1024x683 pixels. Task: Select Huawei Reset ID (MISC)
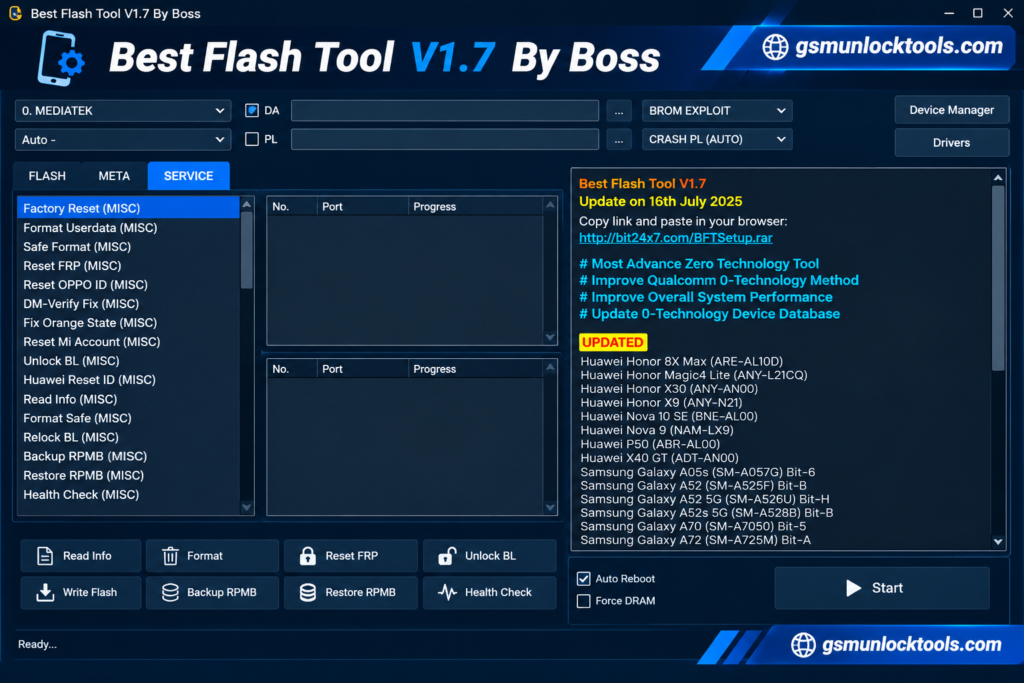(x=128, y=379)
